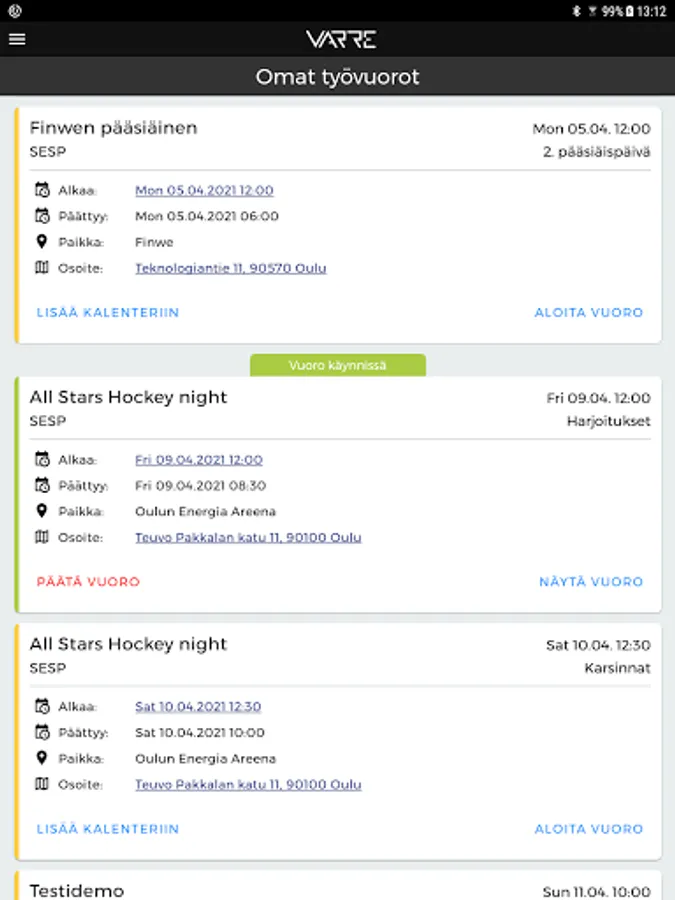This screenshot has height=900, width=675.
Task: Click the map icon next to Teknologiantie address
Action: coord(42,268)
